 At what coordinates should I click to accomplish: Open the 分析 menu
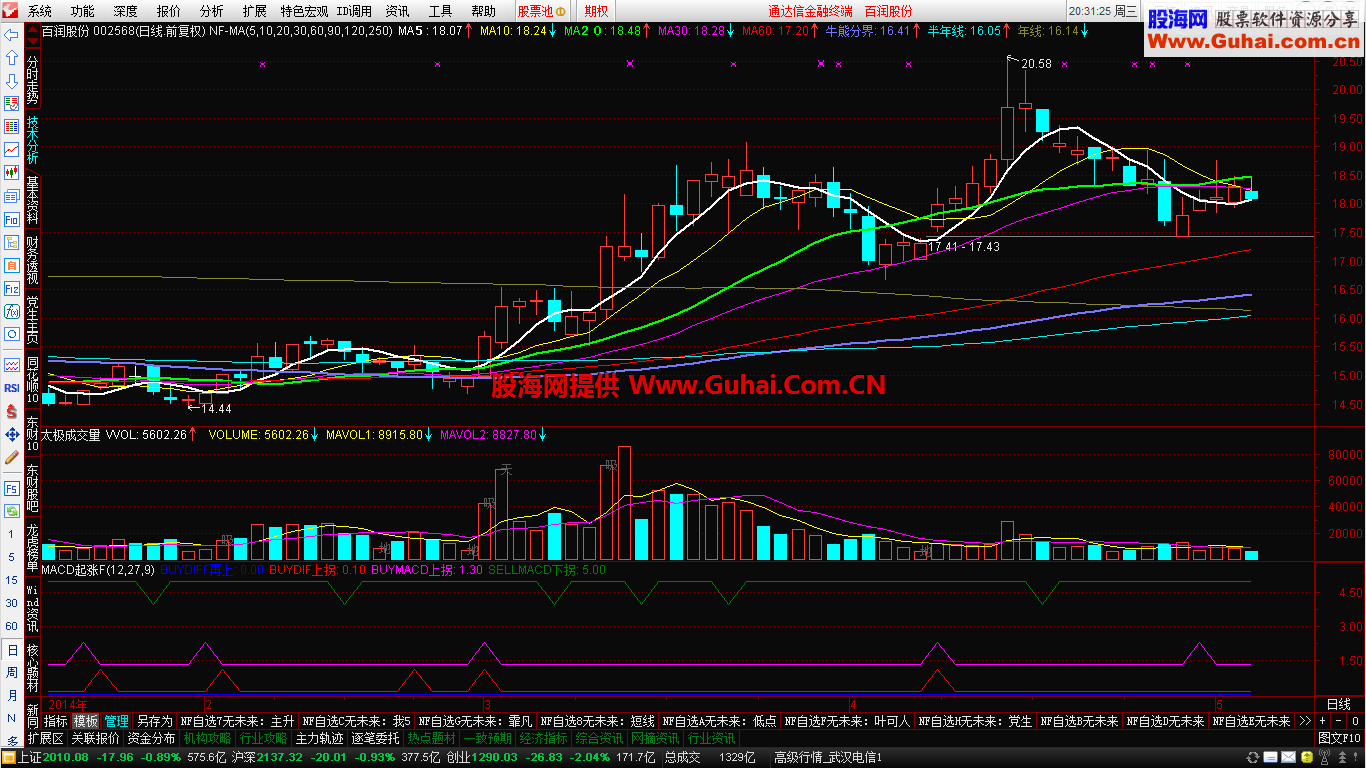pyautogui.click(x=212, y=11)
